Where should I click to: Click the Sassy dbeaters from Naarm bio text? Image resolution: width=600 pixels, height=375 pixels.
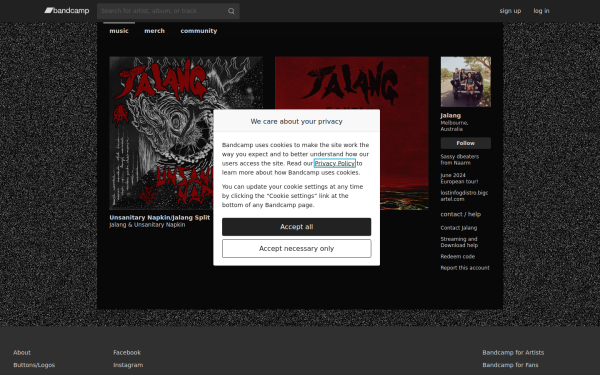pos(460,160)
